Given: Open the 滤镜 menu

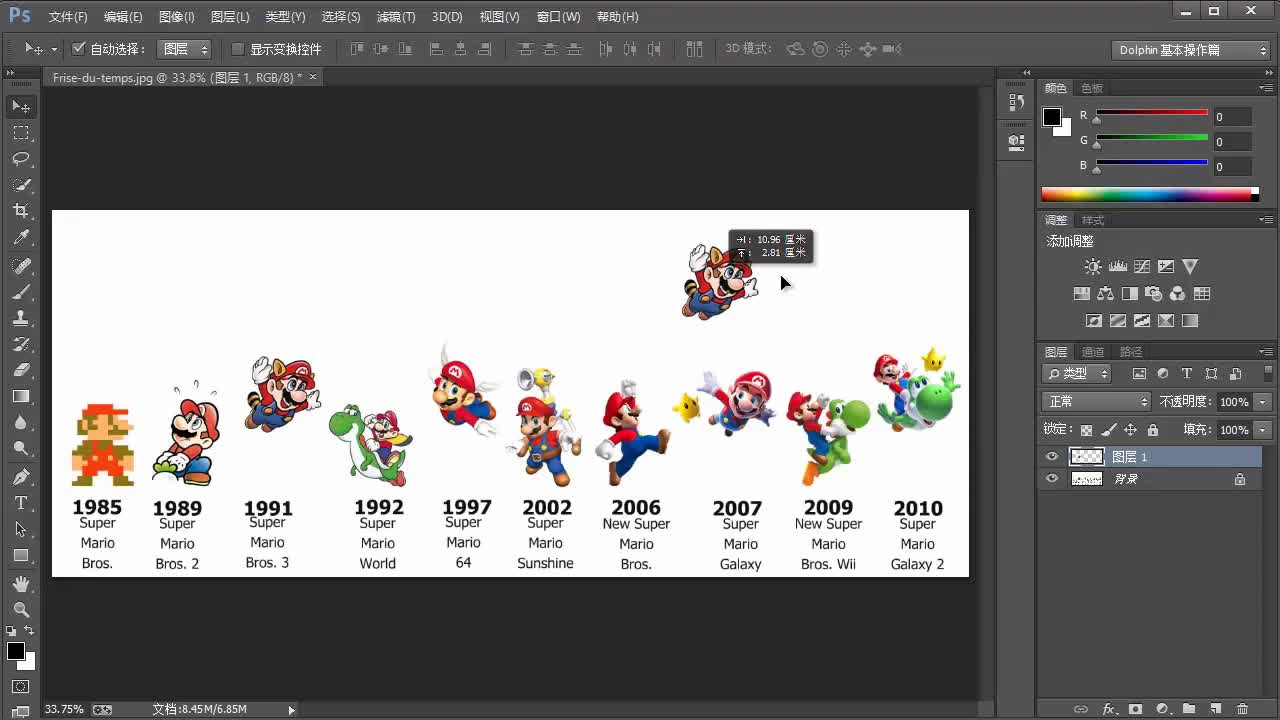Looking at the screenshot, I should click(x=395, y=16).
